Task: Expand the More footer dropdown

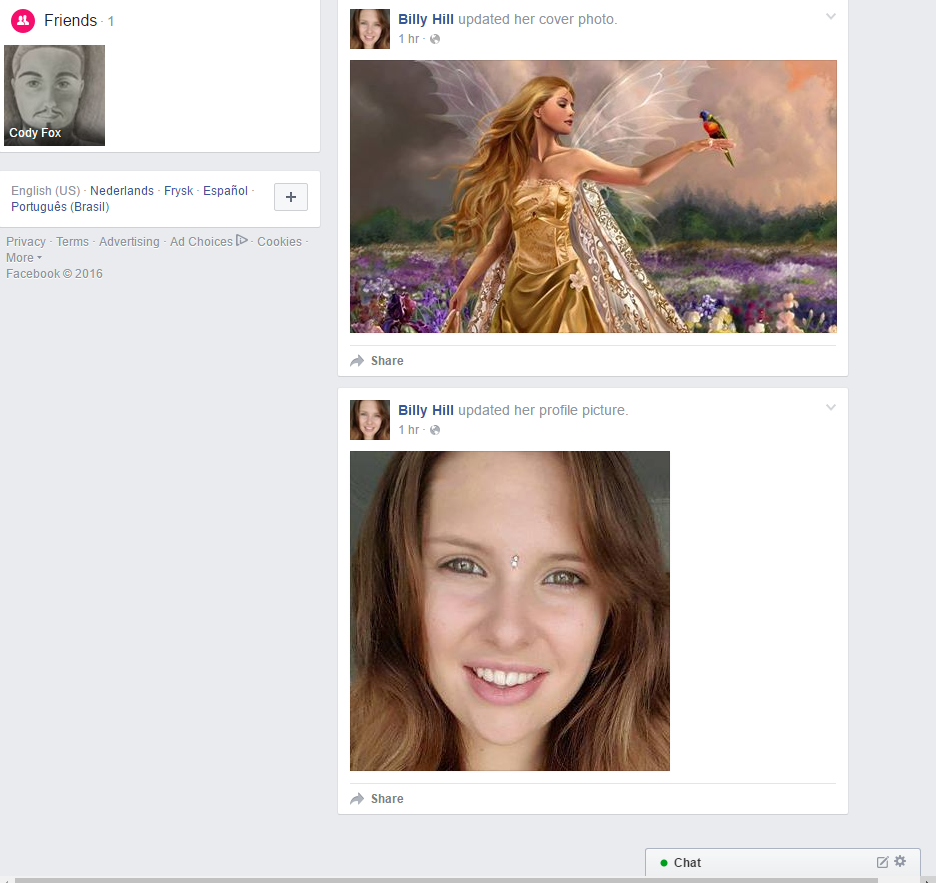Action: coord(24,258)
